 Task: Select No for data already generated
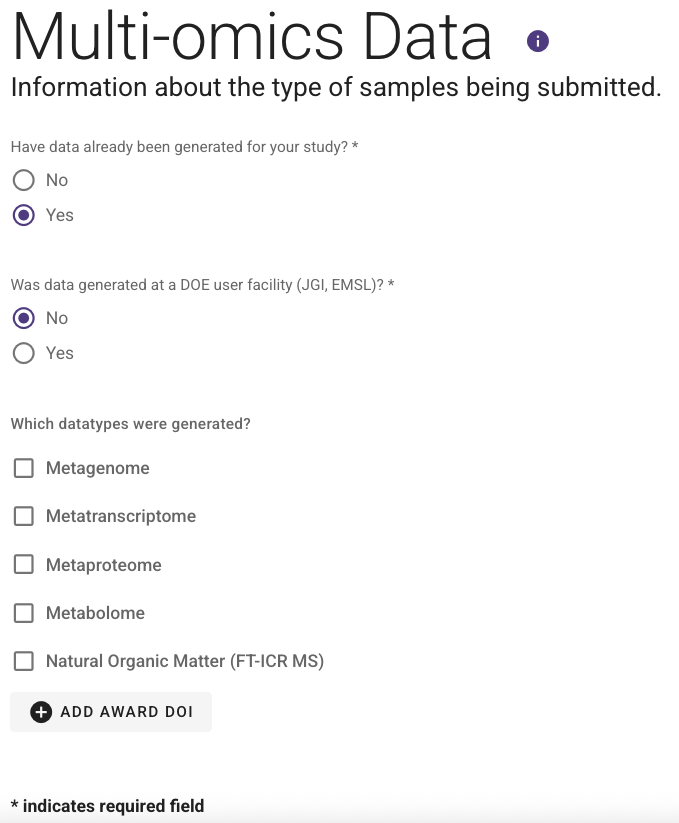pyautogui.click(x=24, y=180)
